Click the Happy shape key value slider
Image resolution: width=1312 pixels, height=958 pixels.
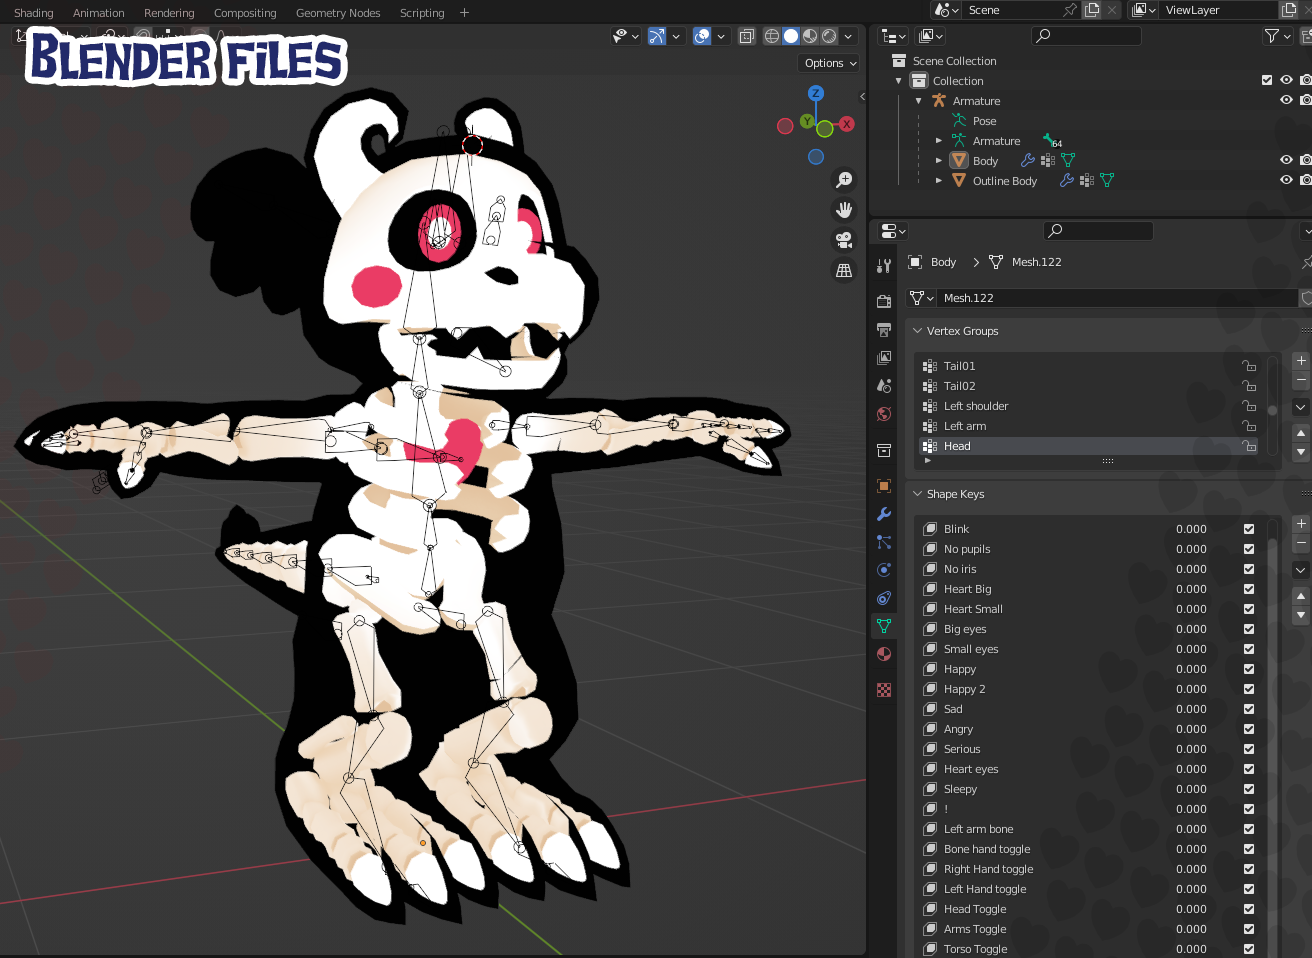point(1190,668)
